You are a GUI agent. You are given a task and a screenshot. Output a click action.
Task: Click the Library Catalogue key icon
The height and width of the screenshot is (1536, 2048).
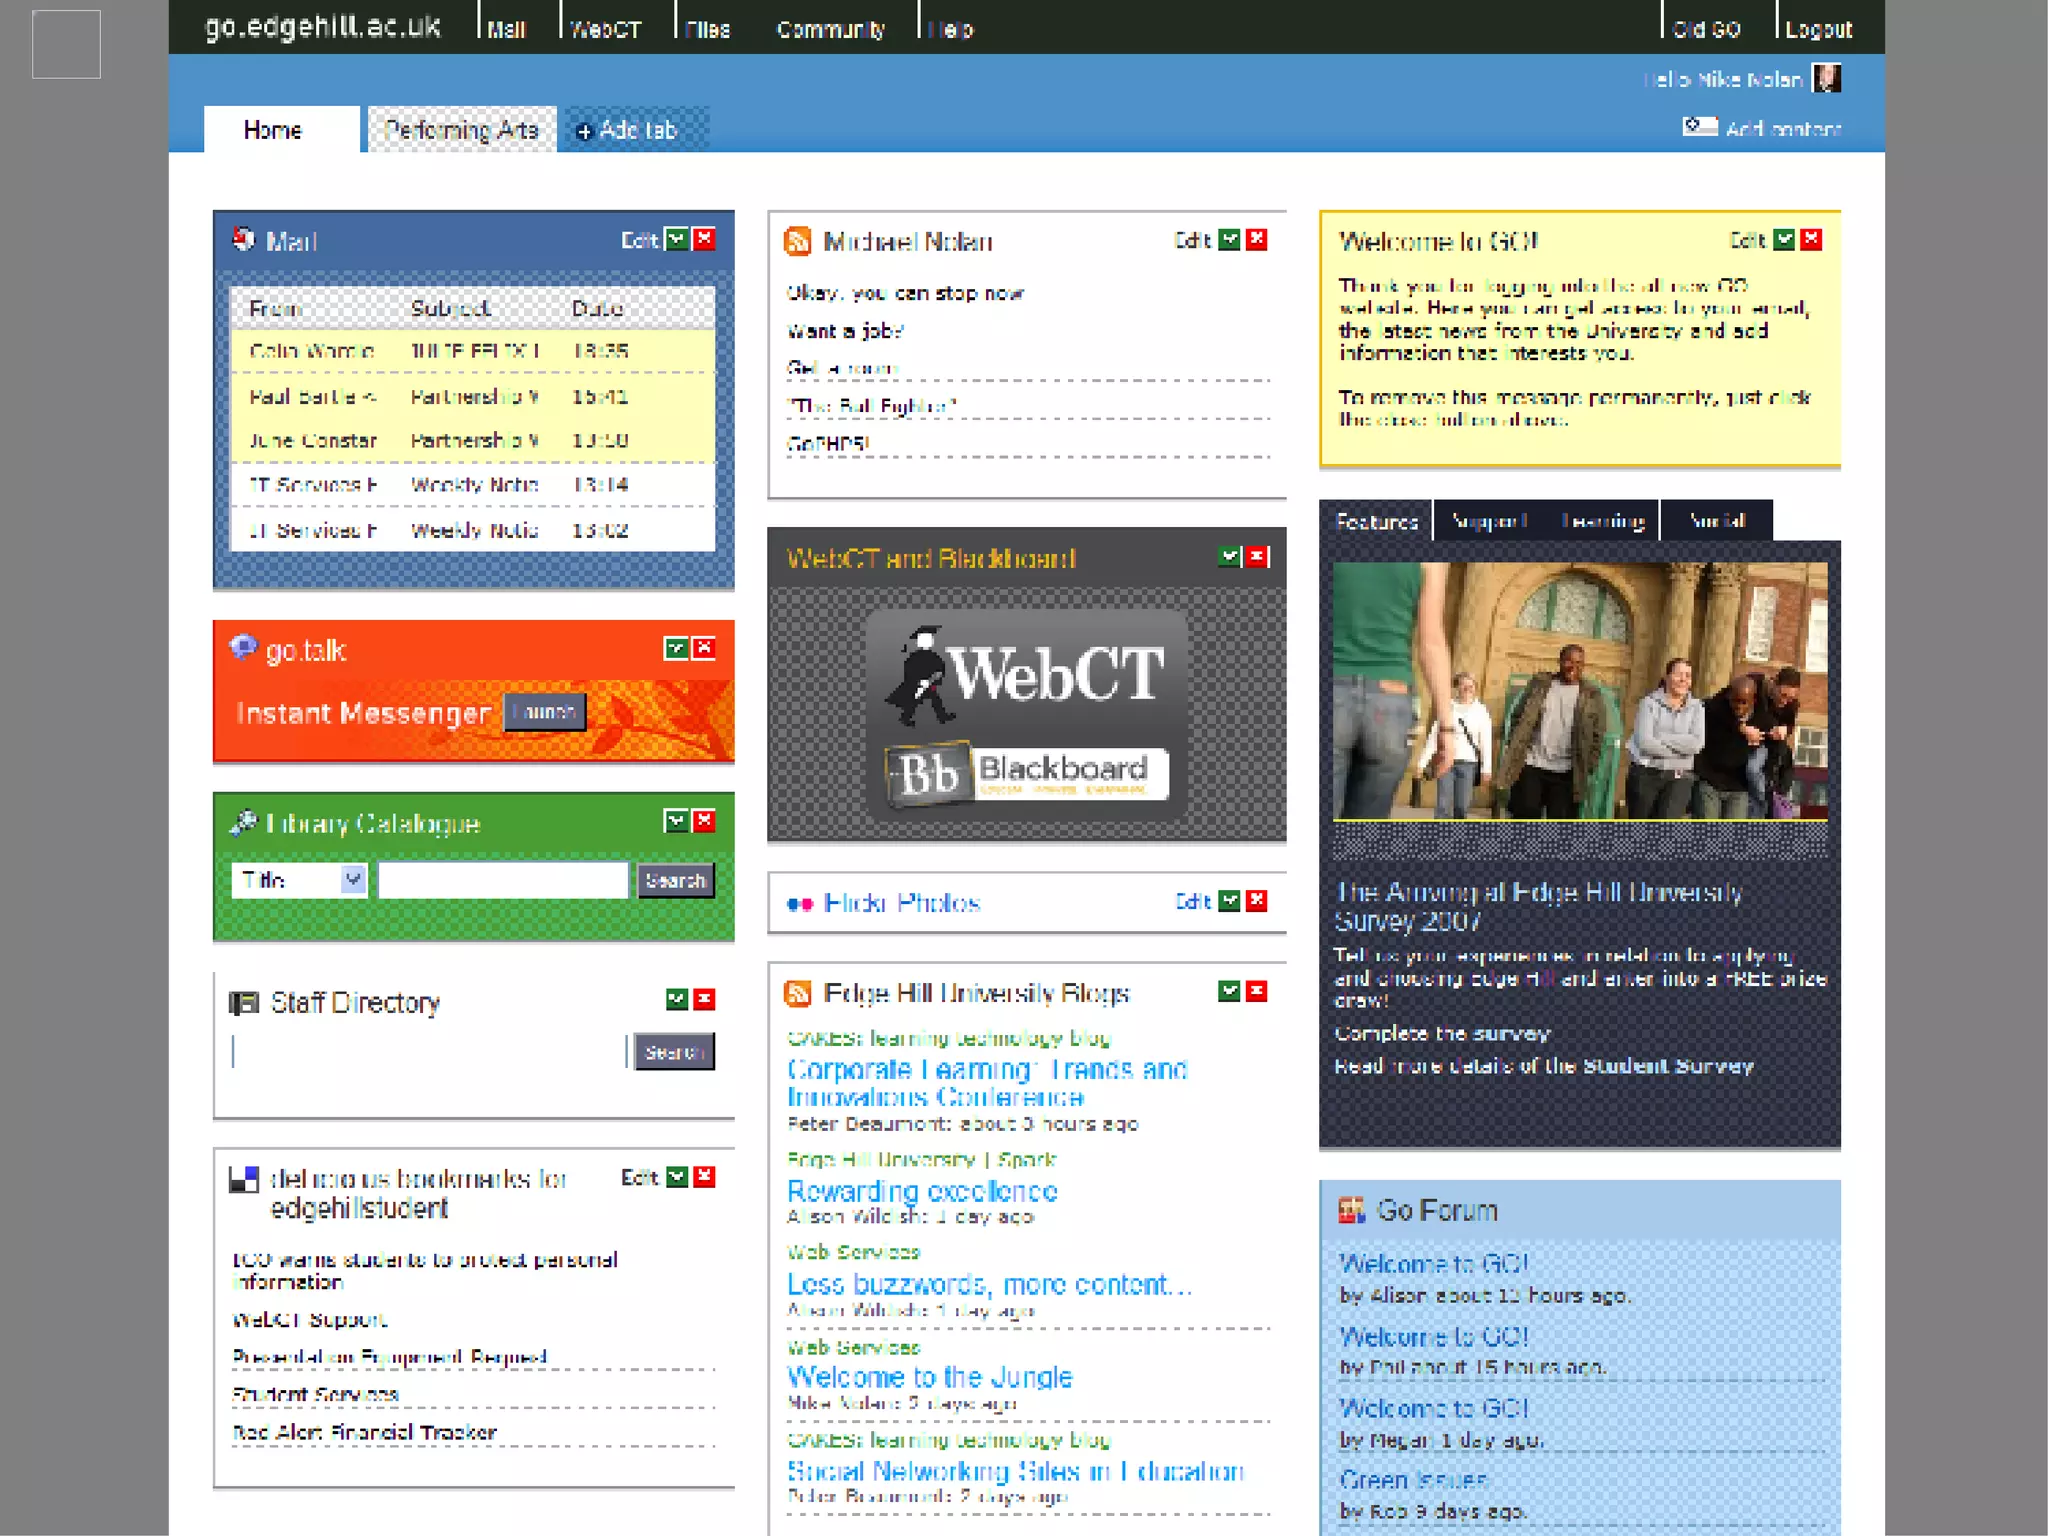(243, 822)
